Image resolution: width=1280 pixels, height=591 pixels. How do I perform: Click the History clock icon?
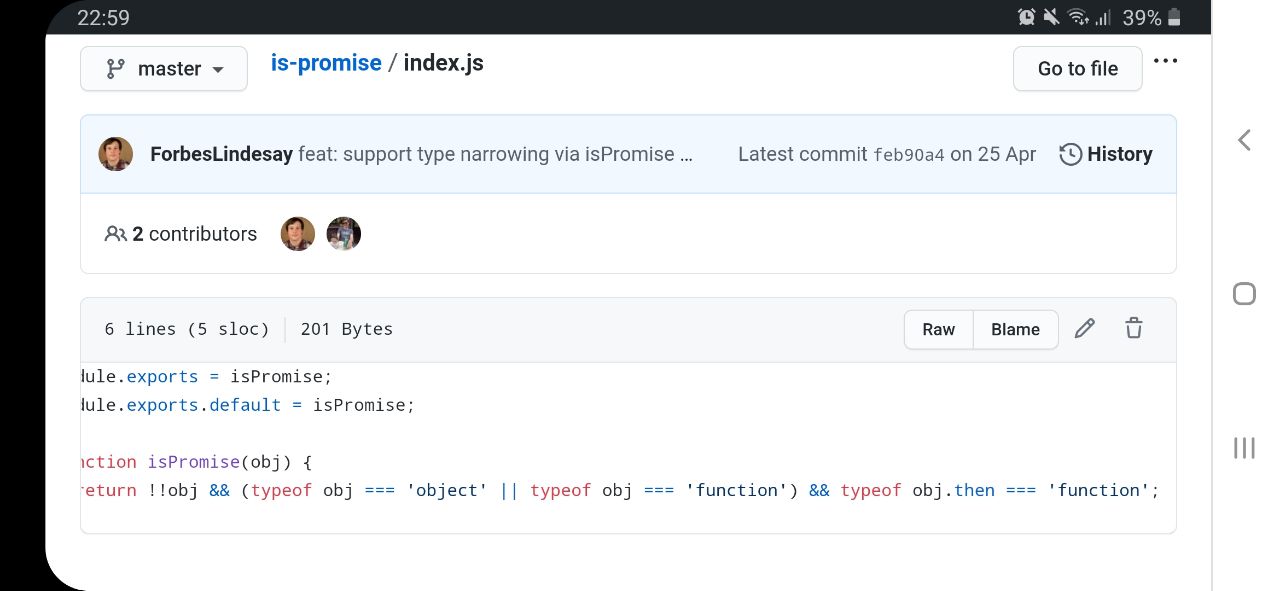click(x=1070, y=154)
